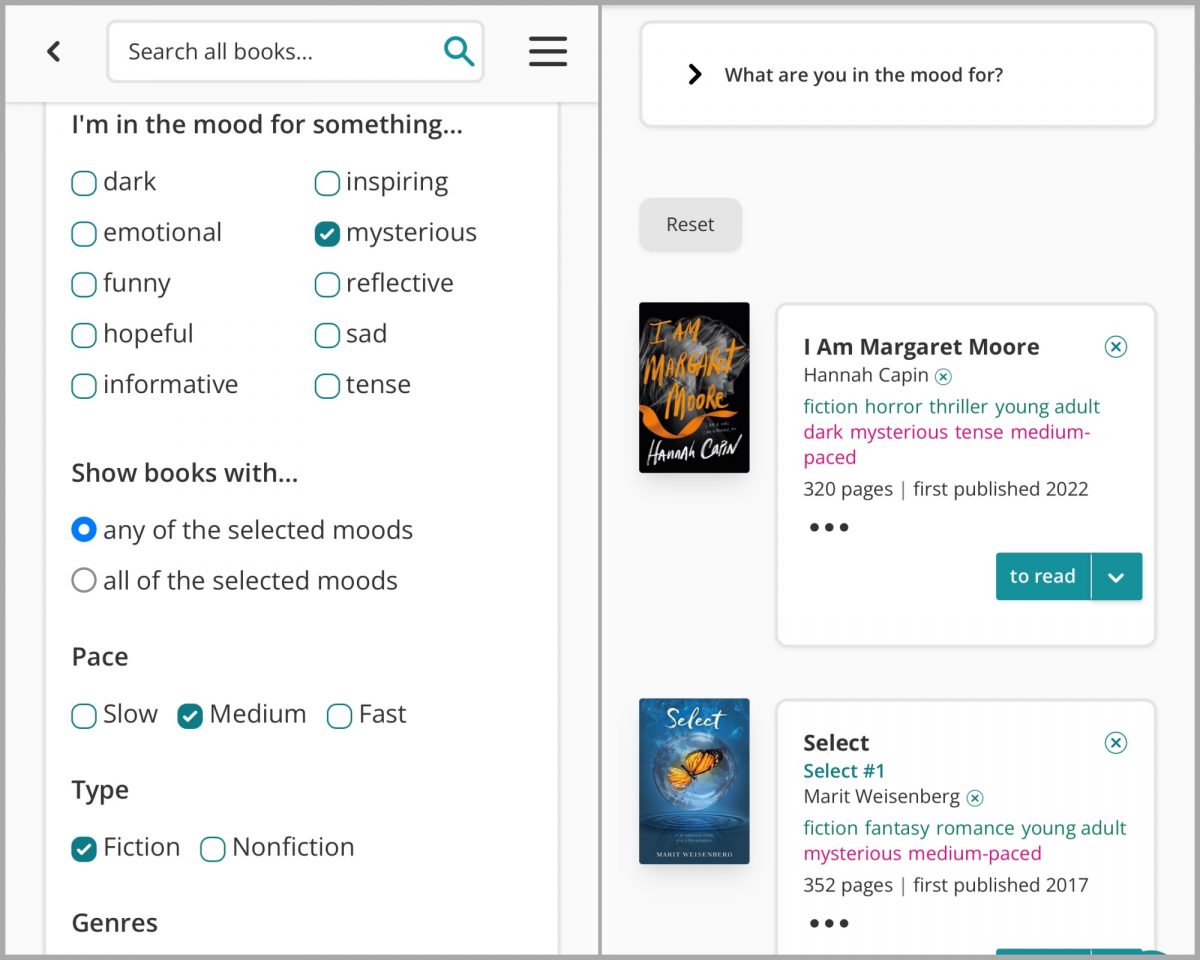Screen dimensions: 1200x960
Task: Click the back arrow icon
Action: tap(54, 51)
